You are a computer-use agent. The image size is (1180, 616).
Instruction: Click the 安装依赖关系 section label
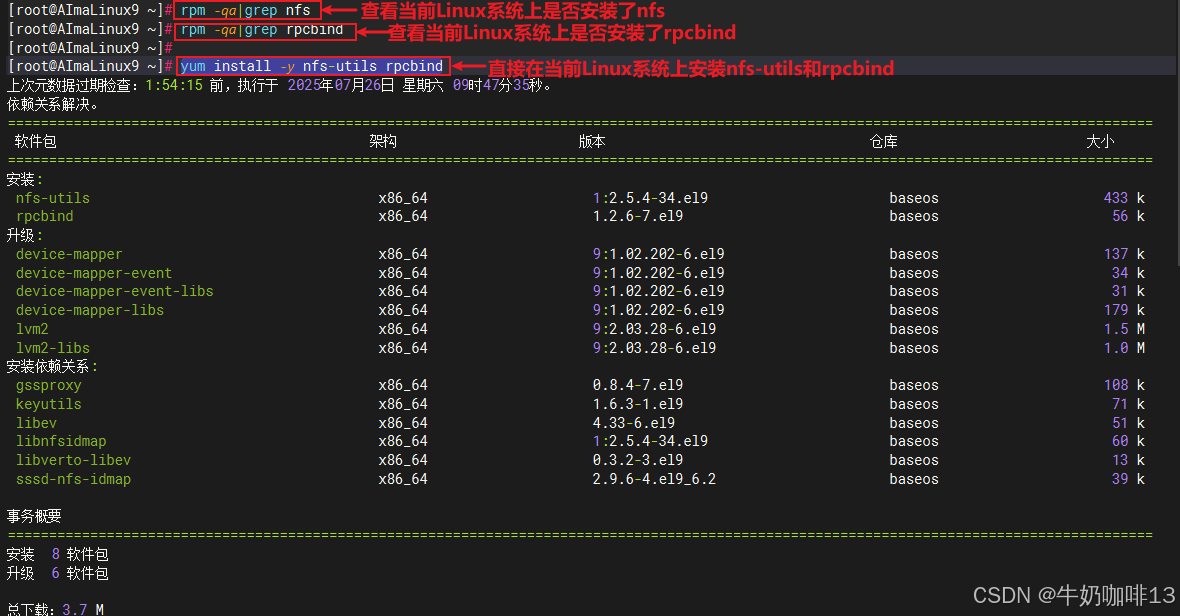52,366
